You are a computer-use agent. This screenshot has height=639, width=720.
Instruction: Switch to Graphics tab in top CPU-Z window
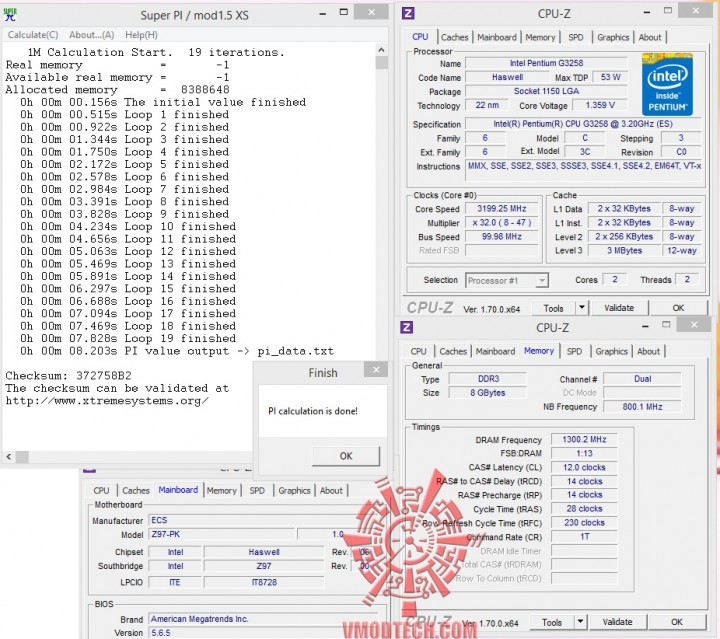point(613,37)
